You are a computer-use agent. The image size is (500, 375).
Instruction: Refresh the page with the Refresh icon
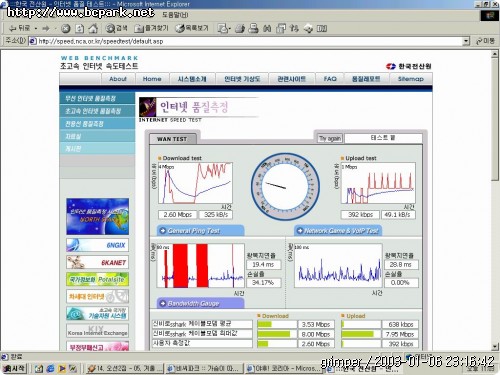pos(79,28)
